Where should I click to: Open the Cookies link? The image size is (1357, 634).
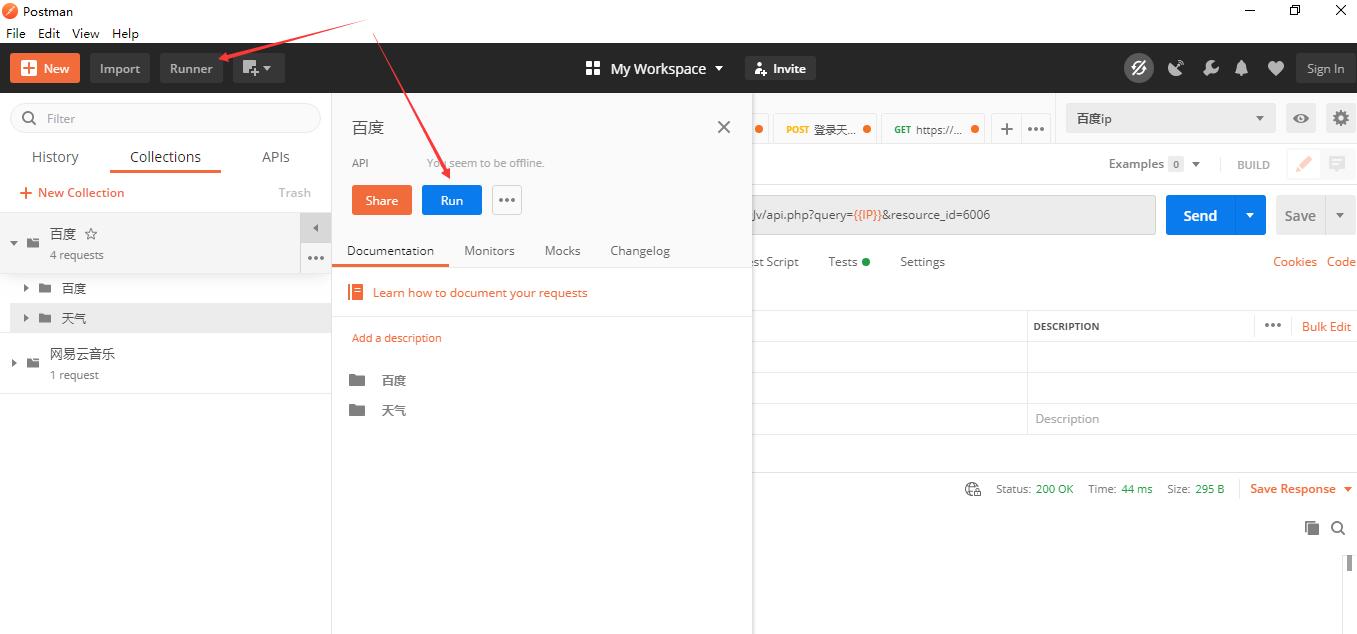(x=1294, y=262)
